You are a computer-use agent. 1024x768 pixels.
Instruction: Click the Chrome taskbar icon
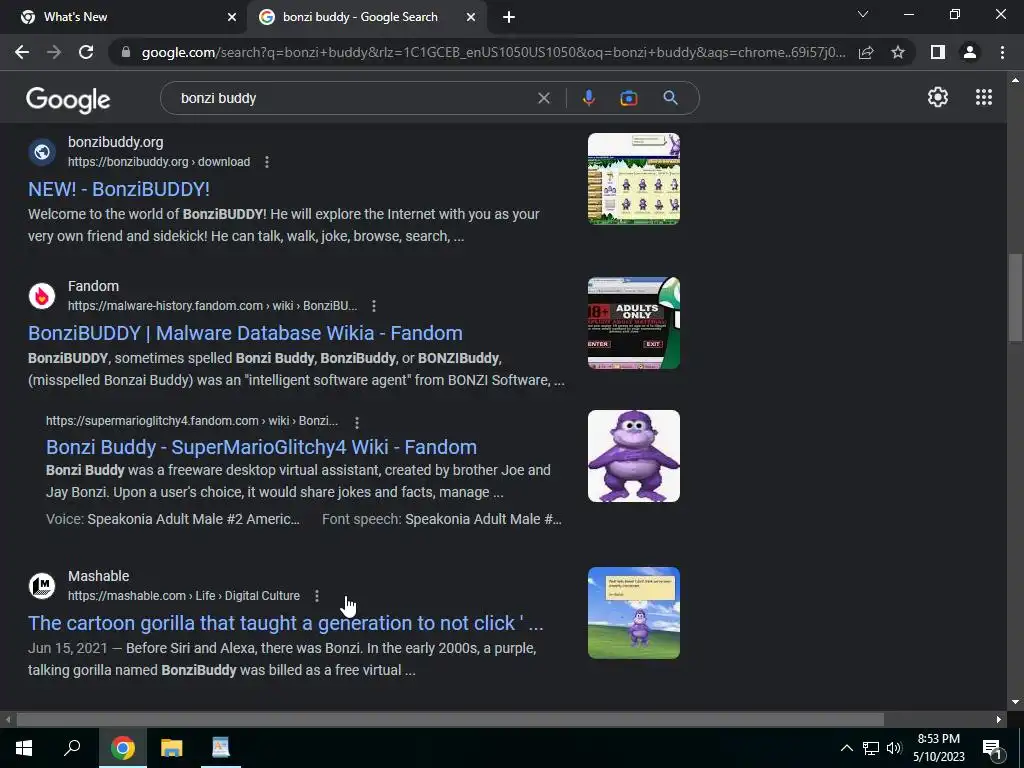point(122,748)
